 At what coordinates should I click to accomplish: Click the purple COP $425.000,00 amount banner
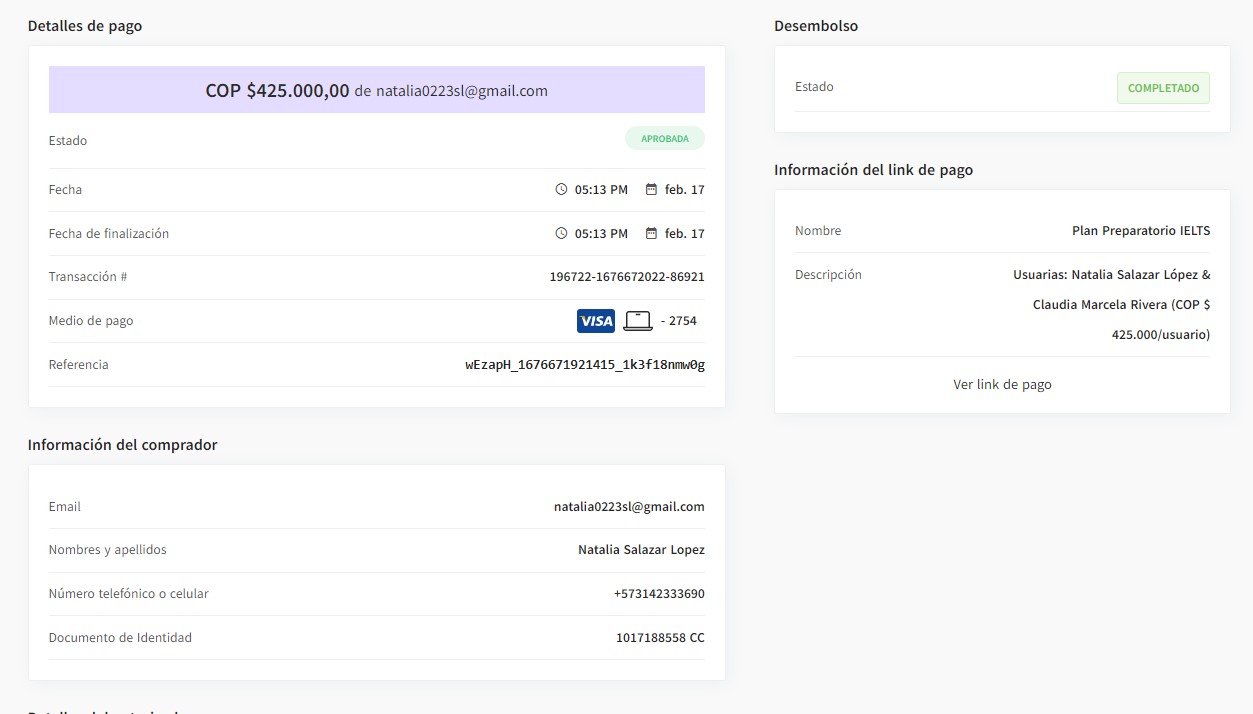pos(376,90)
